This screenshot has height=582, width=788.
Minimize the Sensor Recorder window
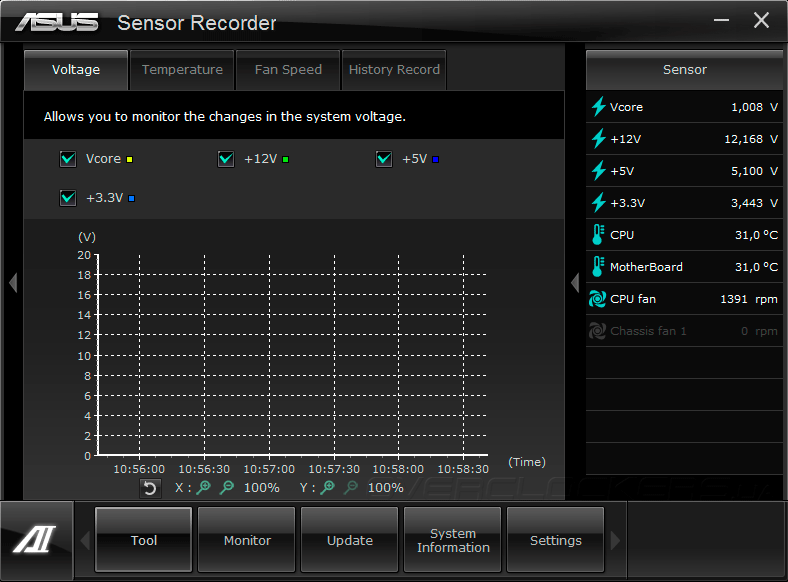[x=721, y=20]
